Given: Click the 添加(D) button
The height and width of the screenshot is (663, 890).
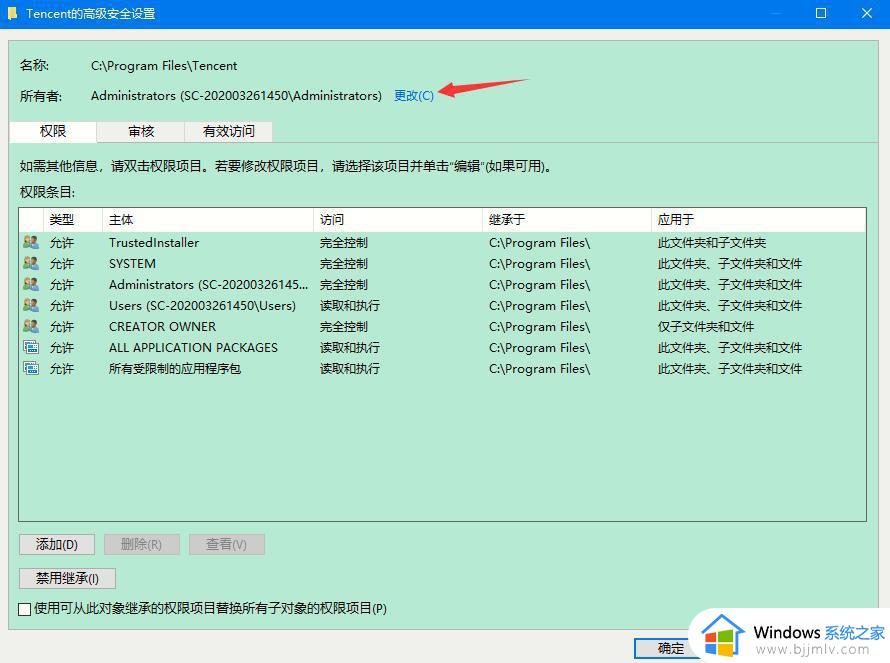Looking at the screenshot, I should [x=57, y=545].
